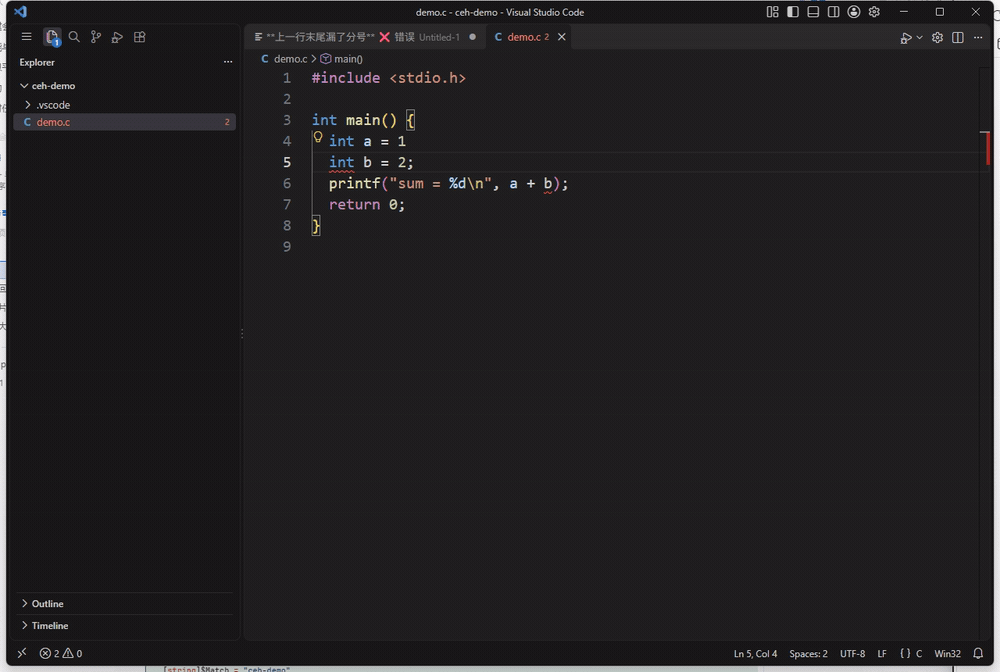Viewport: 1000px width, 672px height.
Task: Click the underlined int on line 5
Action: pyautogui.click(x=341, y=163)
